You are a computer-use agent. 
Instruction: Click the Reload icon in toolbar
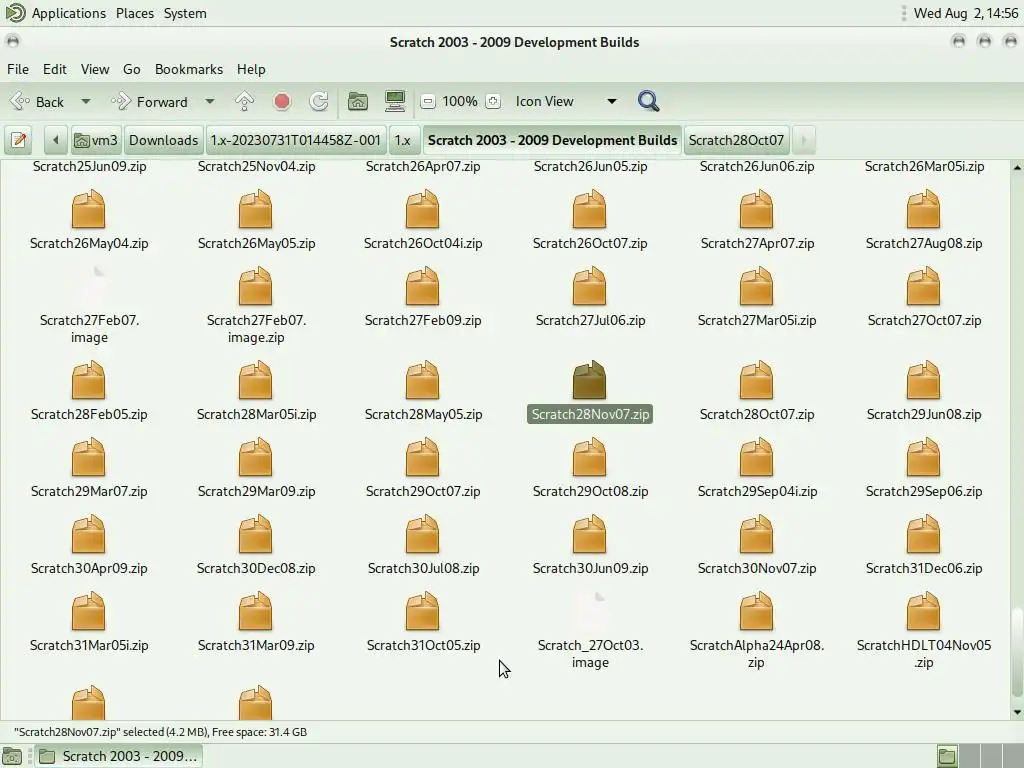click(x=319, y=101)
